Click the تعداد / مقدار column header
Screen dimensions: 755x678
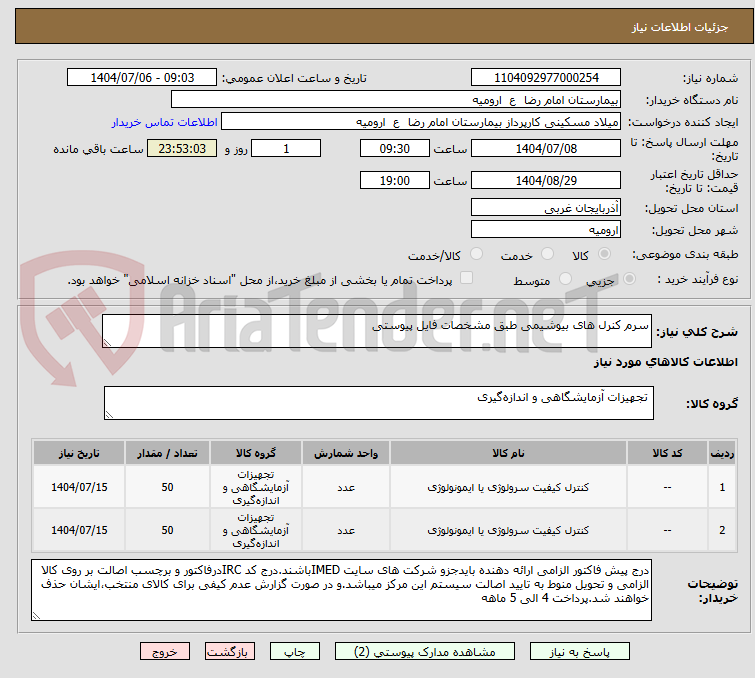tap(167, 453)
